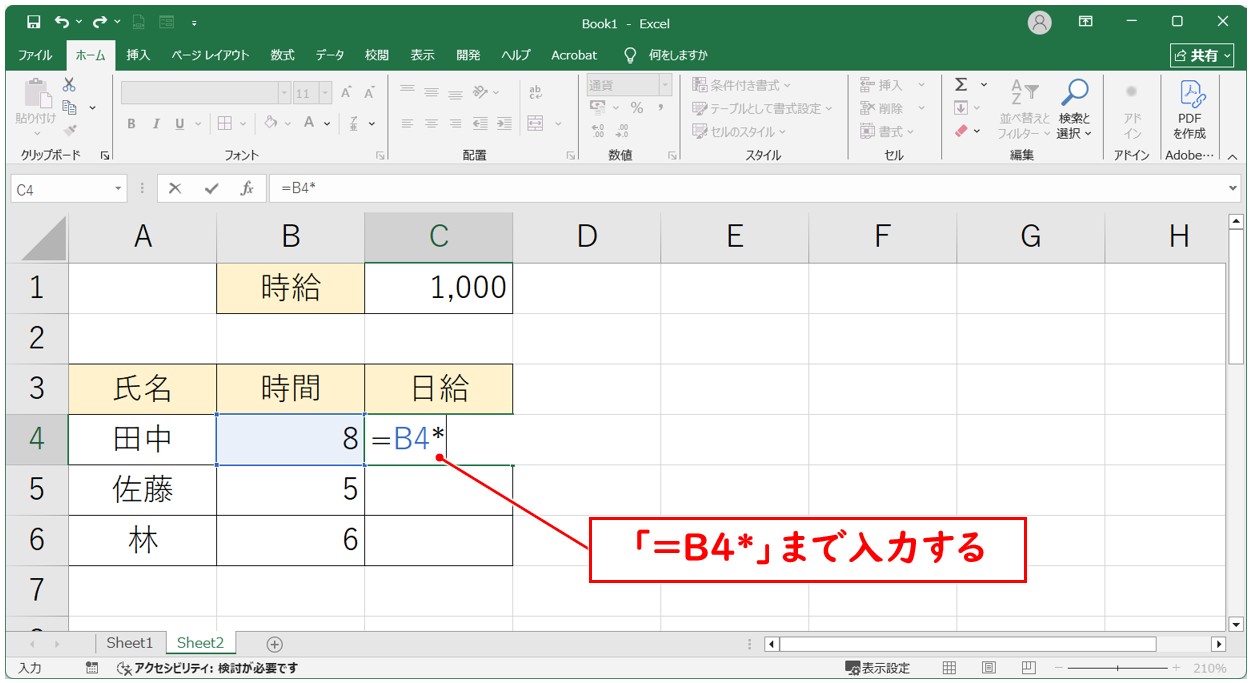Click the 何をしますか search box
The image size is (1251, 683).
[x=677, y=55]
